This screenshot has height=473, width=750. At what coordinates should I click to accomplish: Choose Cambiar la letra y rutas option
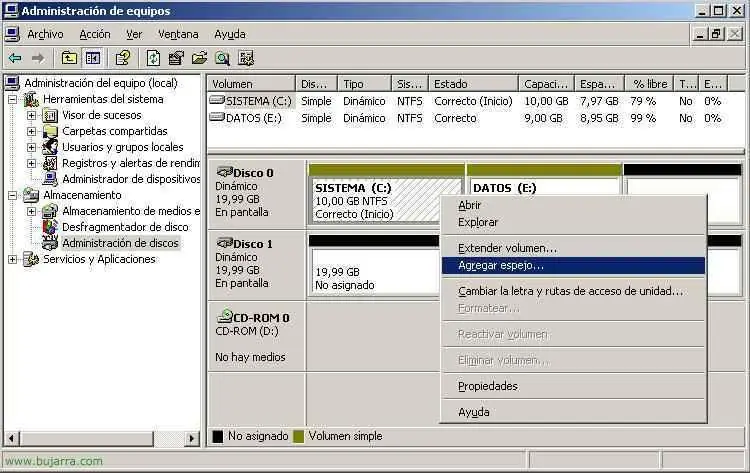point(573,291)
